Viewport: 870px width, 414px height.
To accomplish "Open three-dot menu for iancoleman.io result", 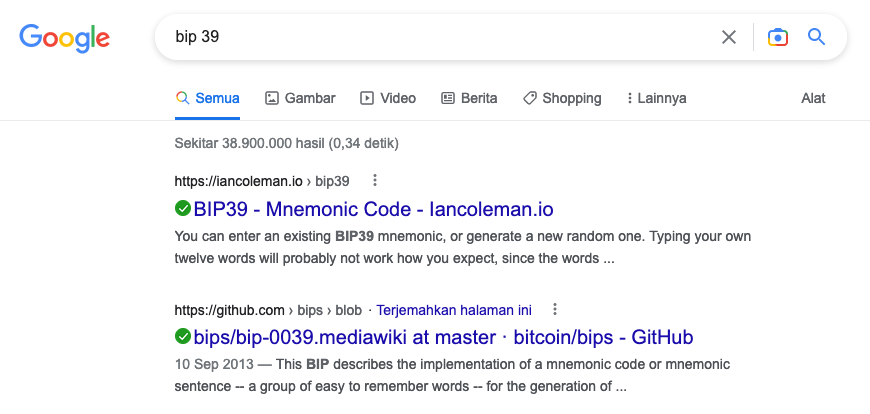I will click(375, 180).
